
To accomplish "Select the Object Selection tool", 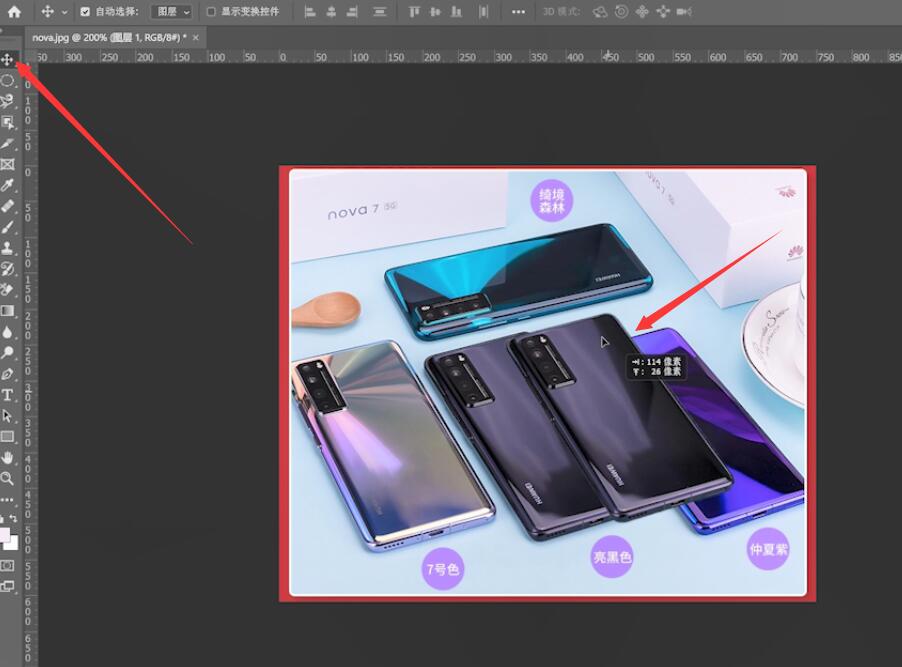I will (x=7, y=123).
